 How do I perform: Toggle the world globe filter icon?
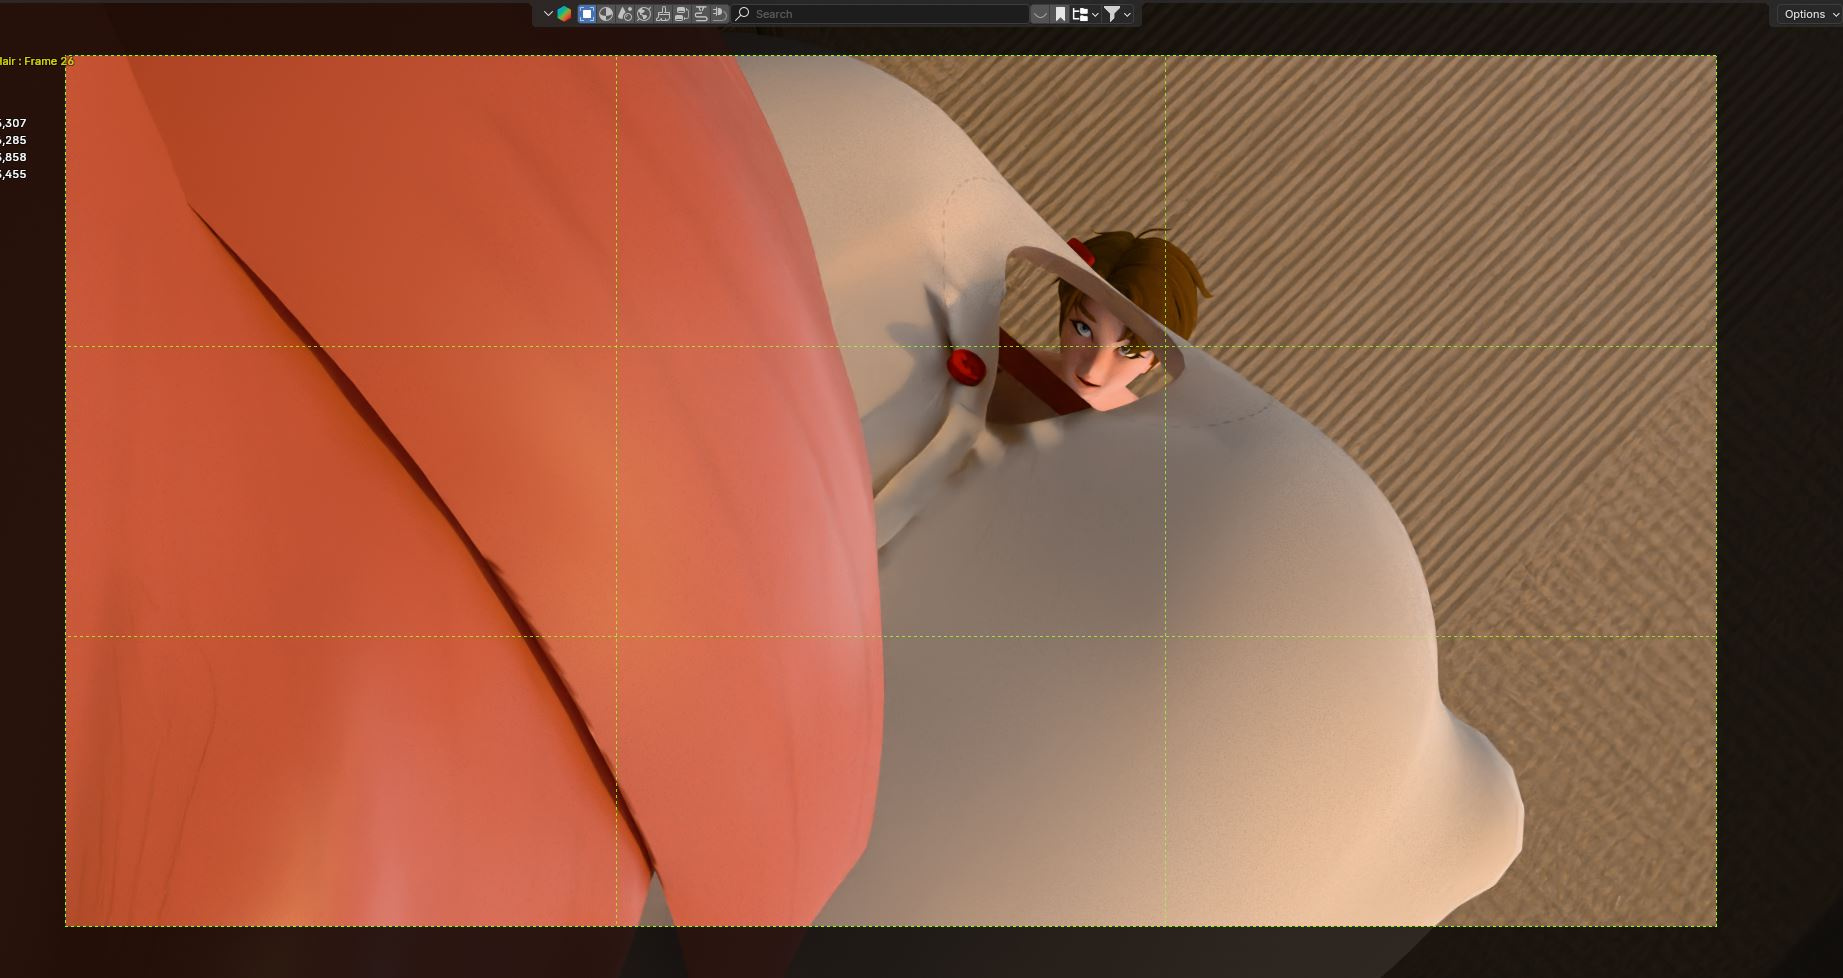(x=644, y=14)
